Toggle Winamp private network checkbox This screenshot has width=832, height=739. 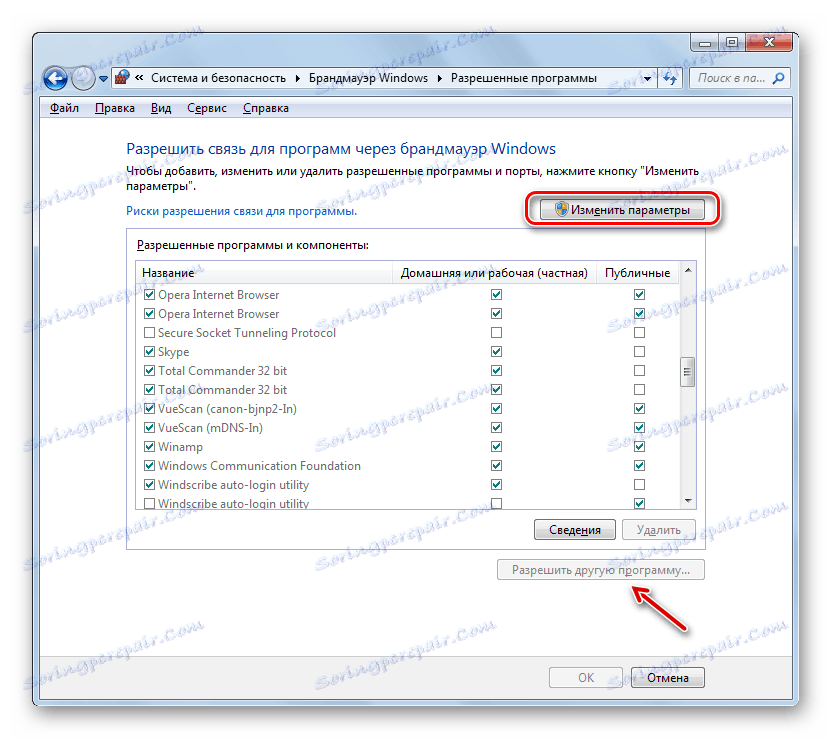[x=496, y=447]
